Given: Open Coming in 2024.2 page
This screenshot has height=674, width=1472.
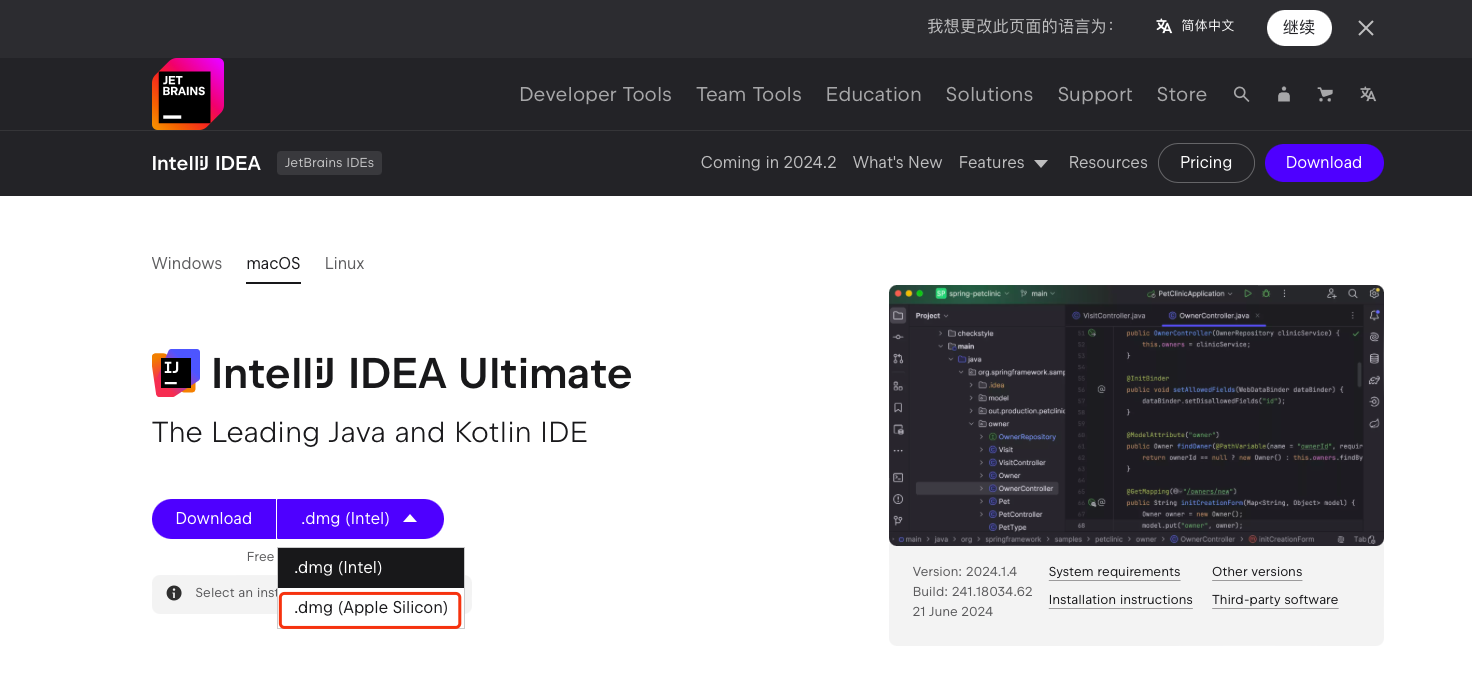Looking at the screenshot, I should click(x=768, y=162).
